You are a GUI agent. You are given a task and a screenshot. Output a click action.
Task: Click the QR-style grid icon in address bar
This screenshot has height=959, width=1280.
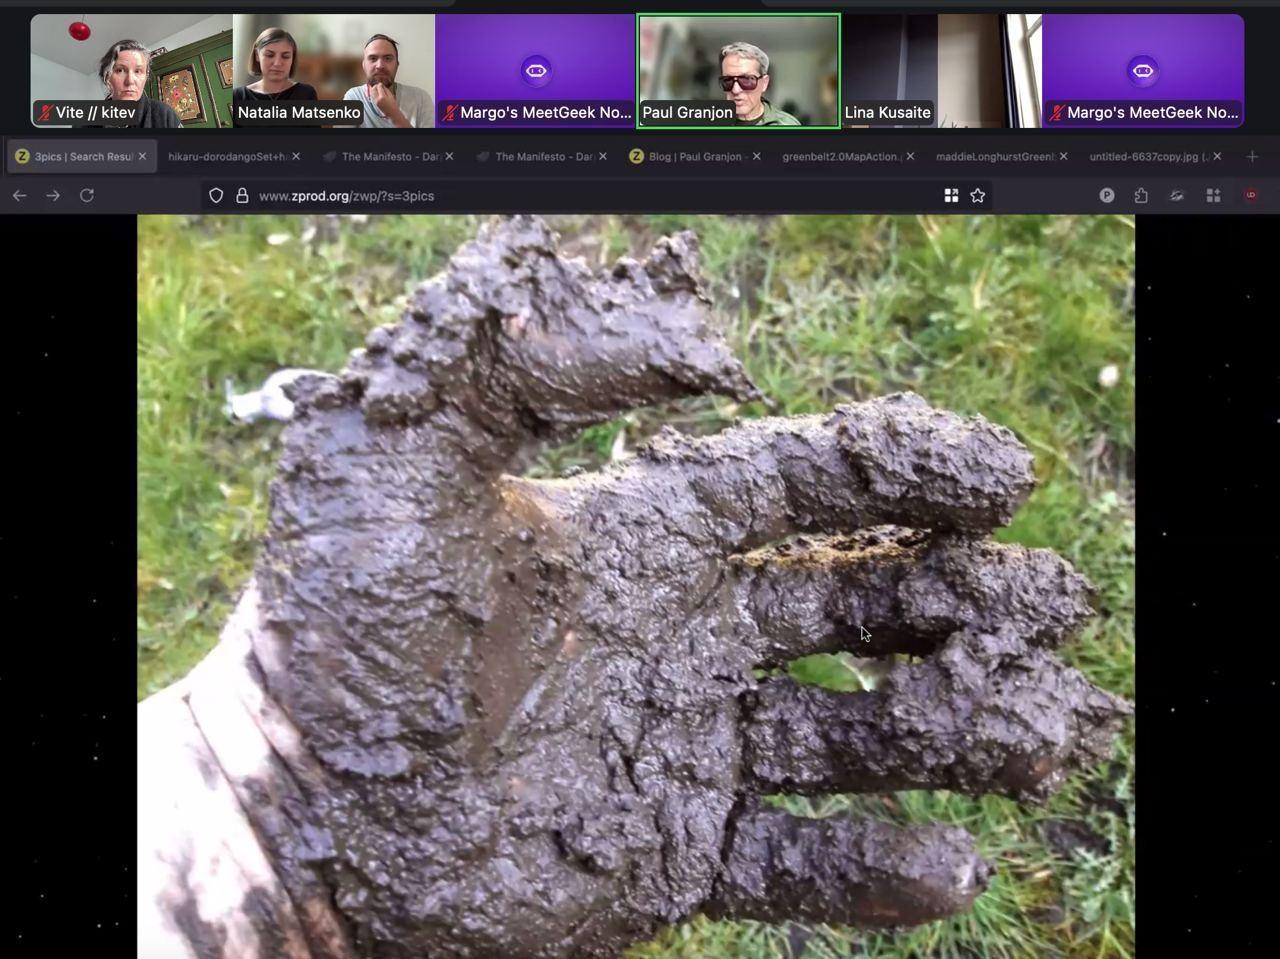pyautogui.click(x=951, y=196)
